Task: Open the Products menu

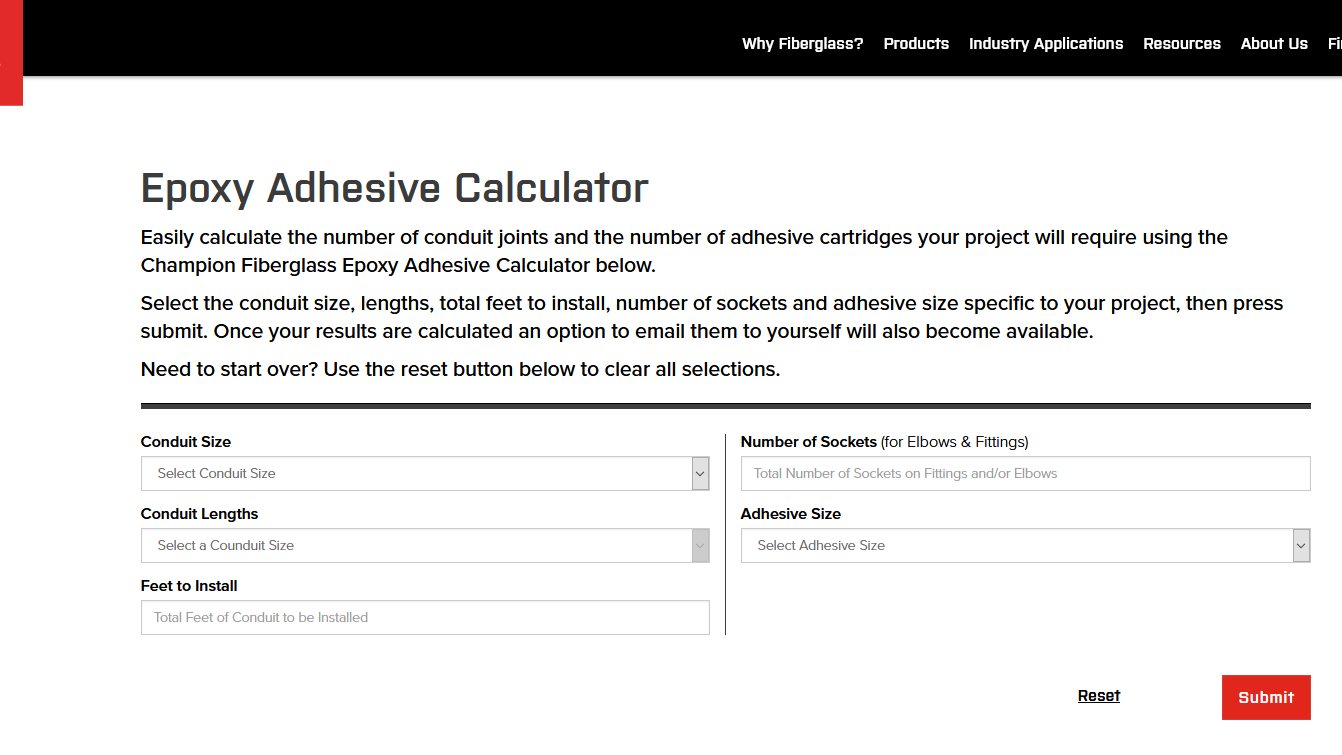Action: (916, 43)
